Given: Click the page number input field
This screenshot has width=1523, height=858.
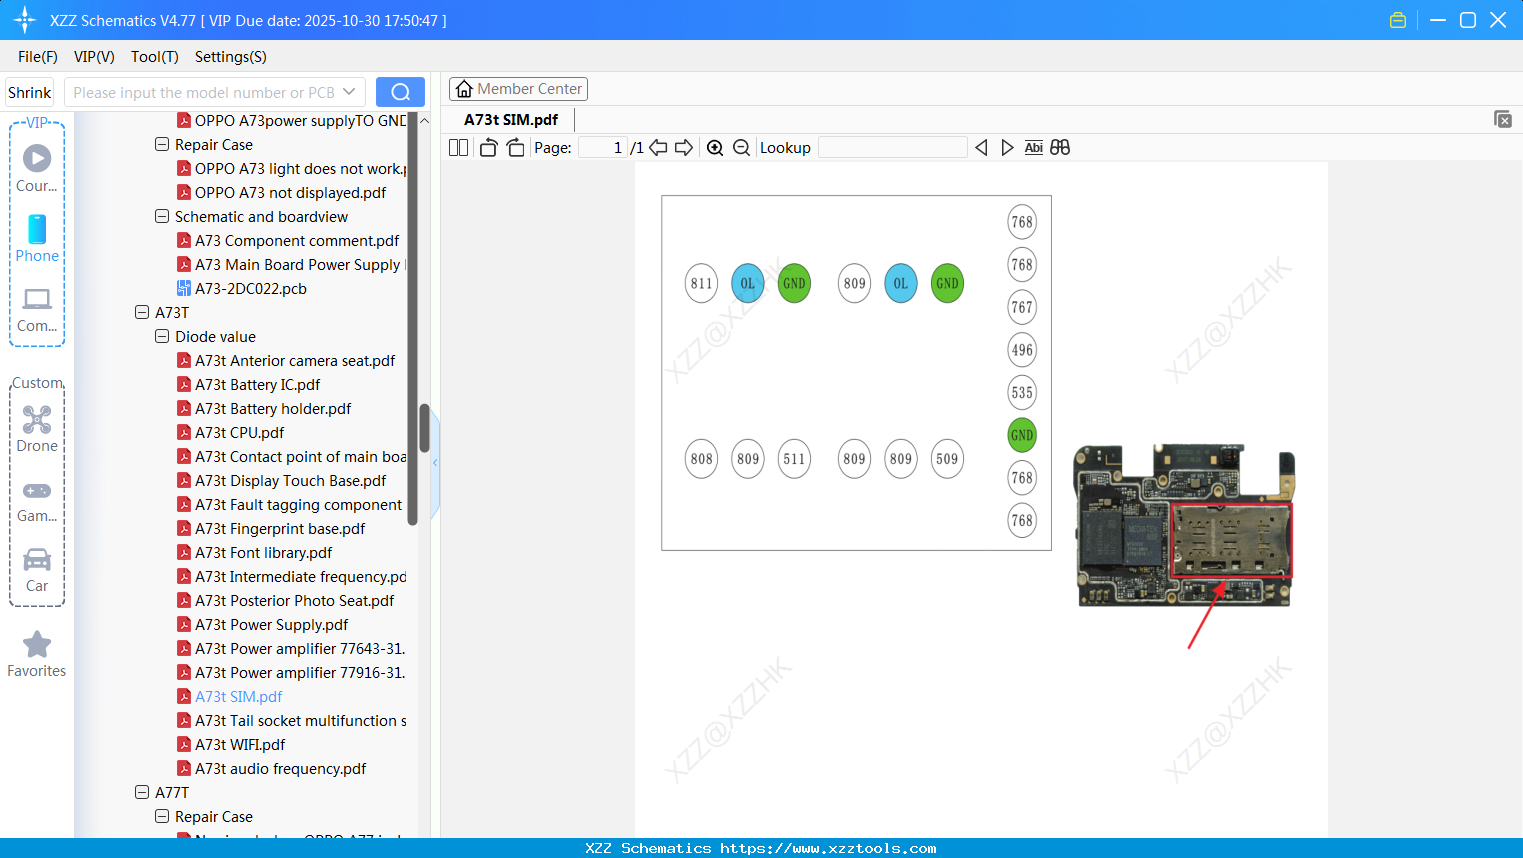Looking at the screenshot, I should coord(603,148).
